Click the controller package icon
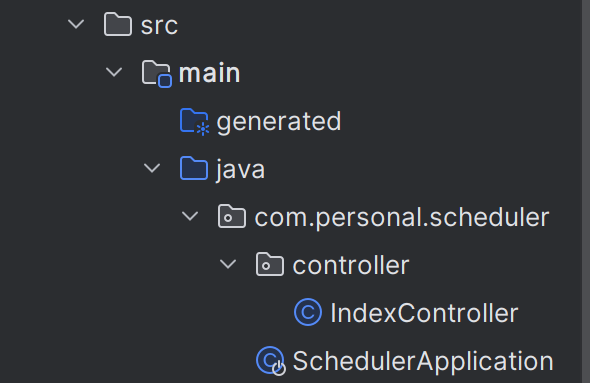 pos(270,264)
